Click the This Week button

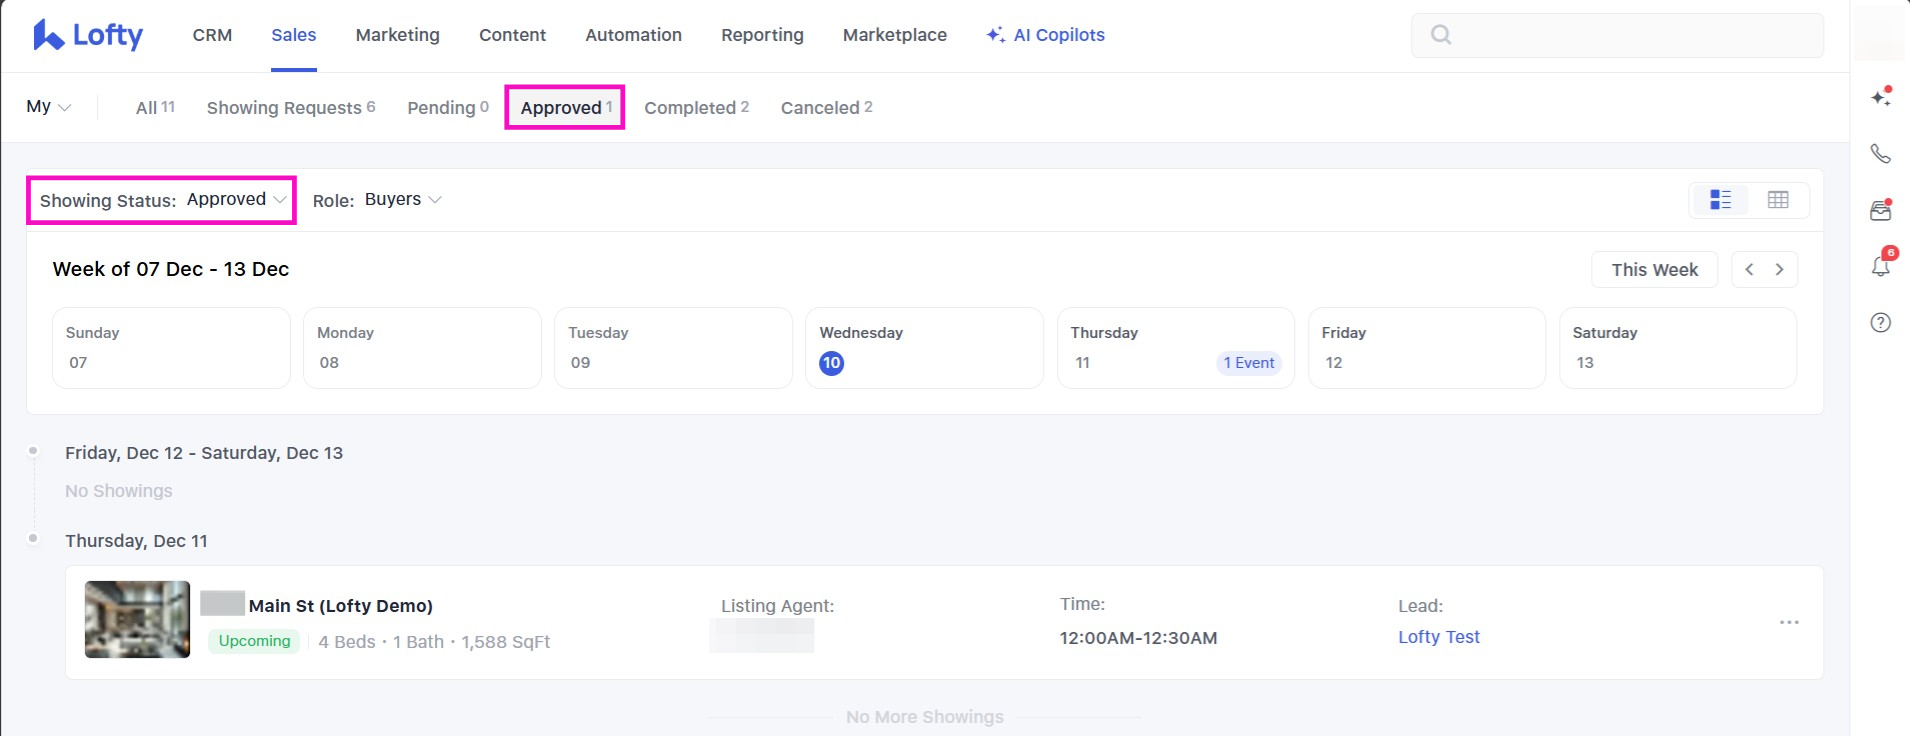[x=1654, y=269]
